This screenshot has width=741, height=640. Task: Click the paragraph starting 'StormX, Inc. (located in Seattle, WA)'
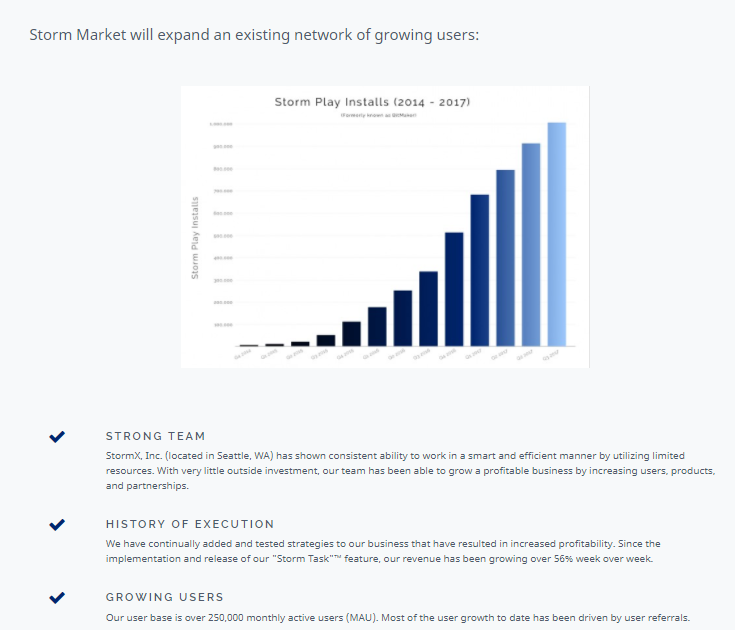pyautogui.click(x=410, y=471)
